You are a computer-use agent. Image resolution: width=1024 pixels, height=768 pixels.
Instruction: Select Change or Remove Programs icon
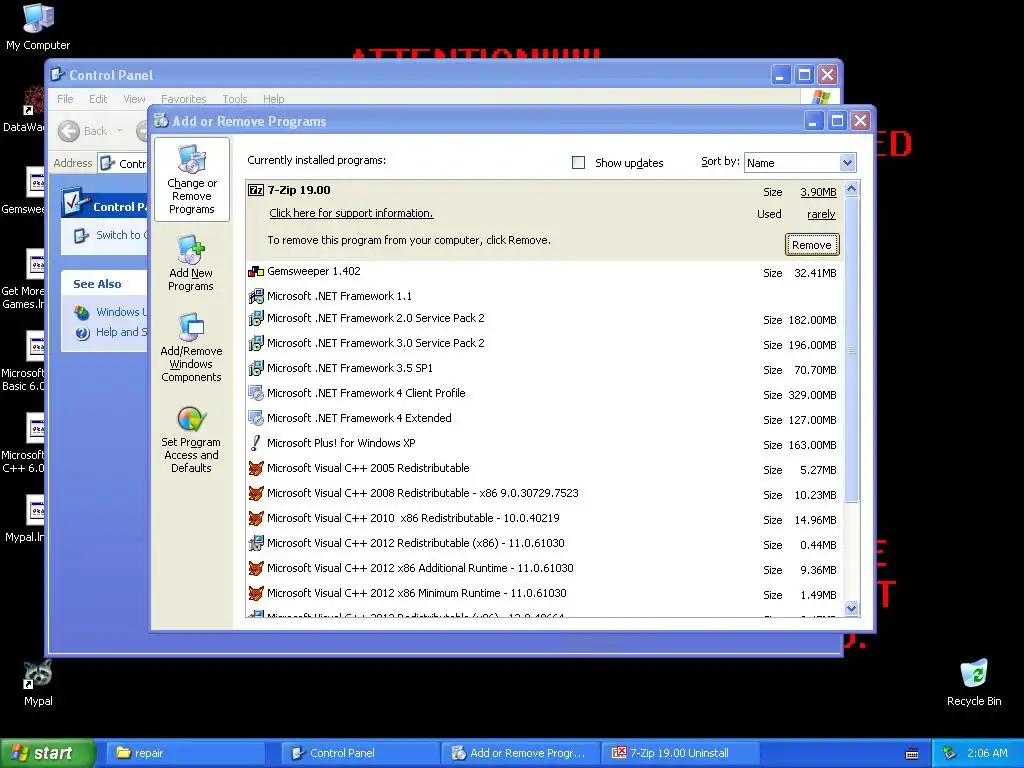tap(191, 180)
